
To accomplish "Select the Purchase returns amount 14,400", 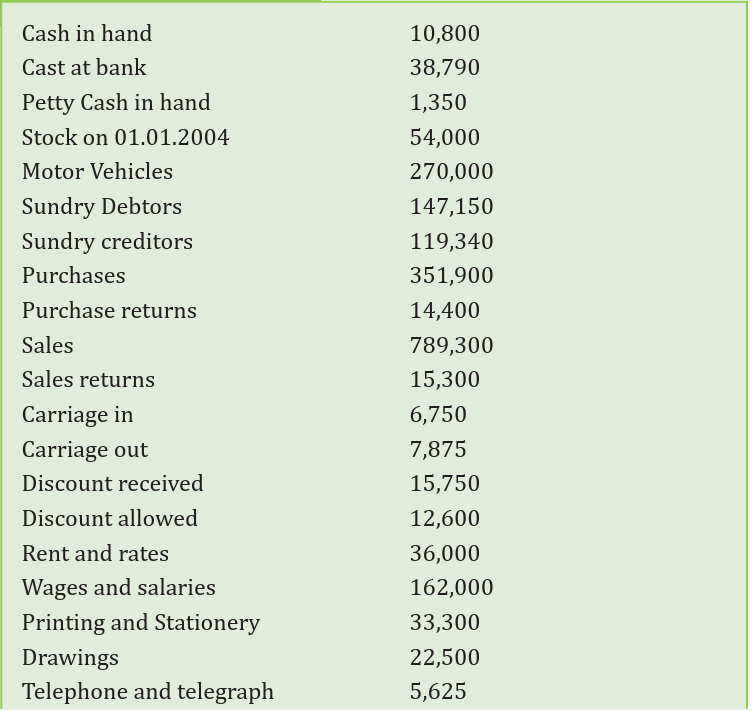I will [445, 310].
